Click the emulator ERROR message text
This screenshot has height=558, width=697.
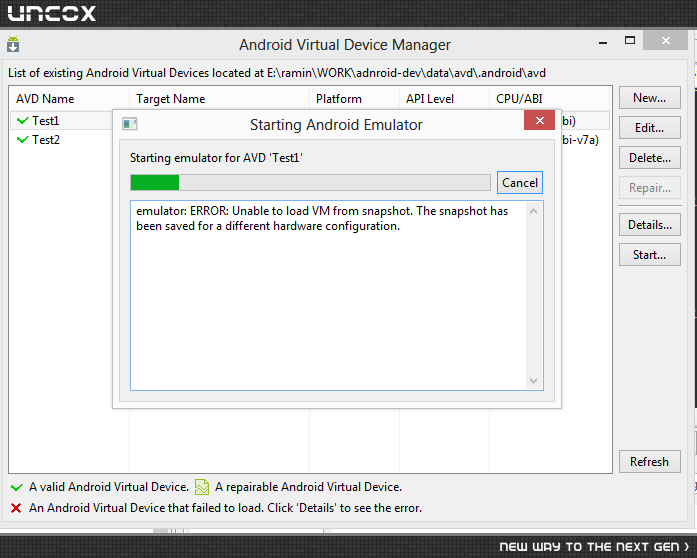pos(322,218)
